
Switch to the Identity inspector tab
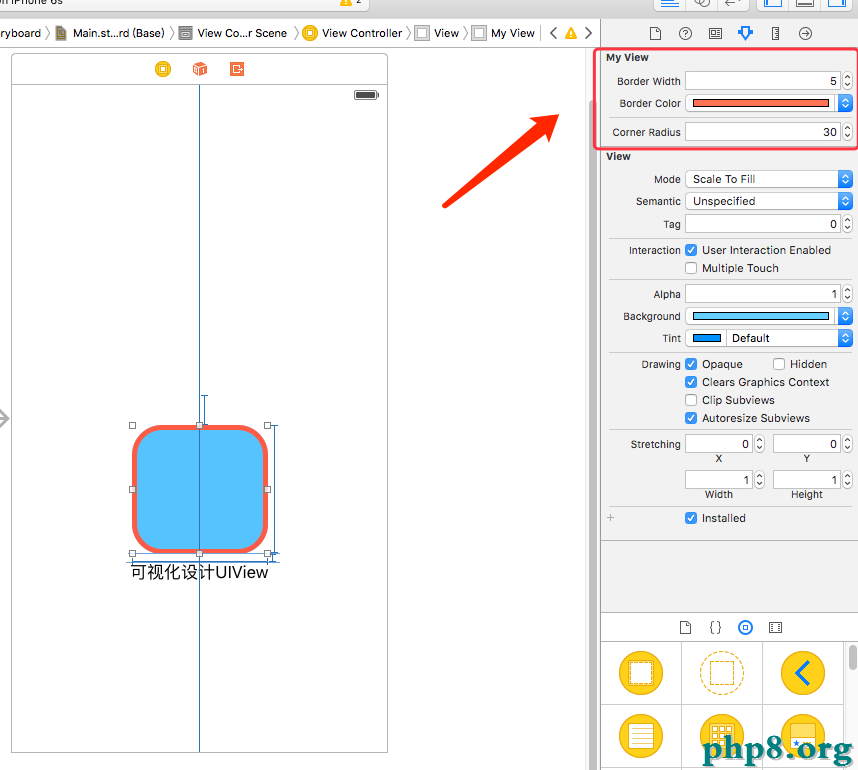point(715,33)
